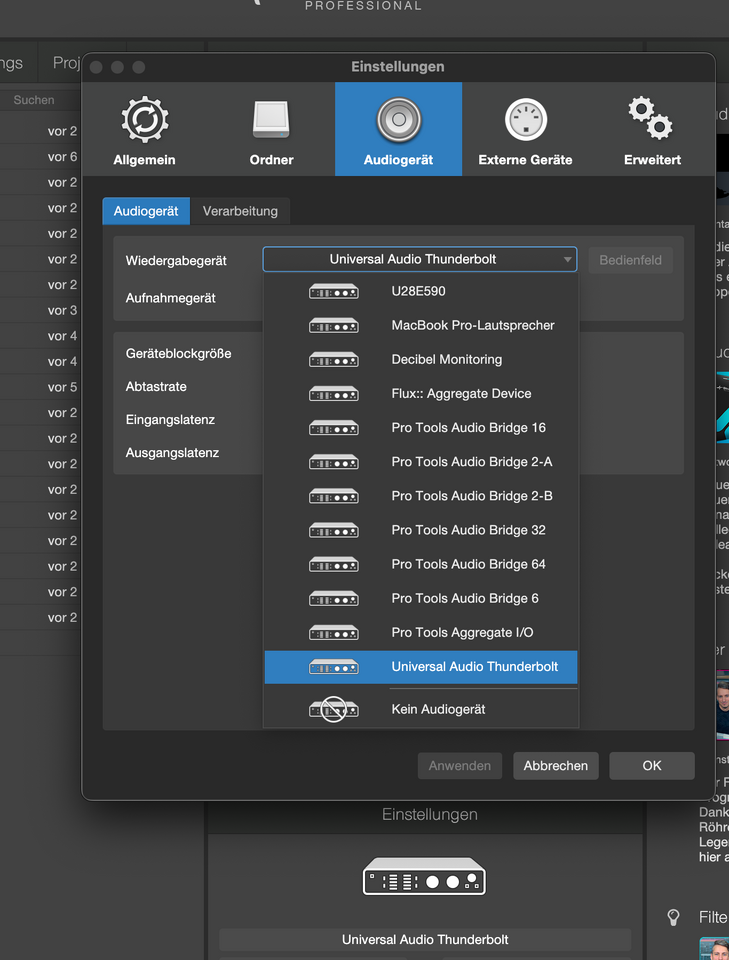Confirm settings with OK button
This screenshot has width=729, height=960.
pos(652,766)
